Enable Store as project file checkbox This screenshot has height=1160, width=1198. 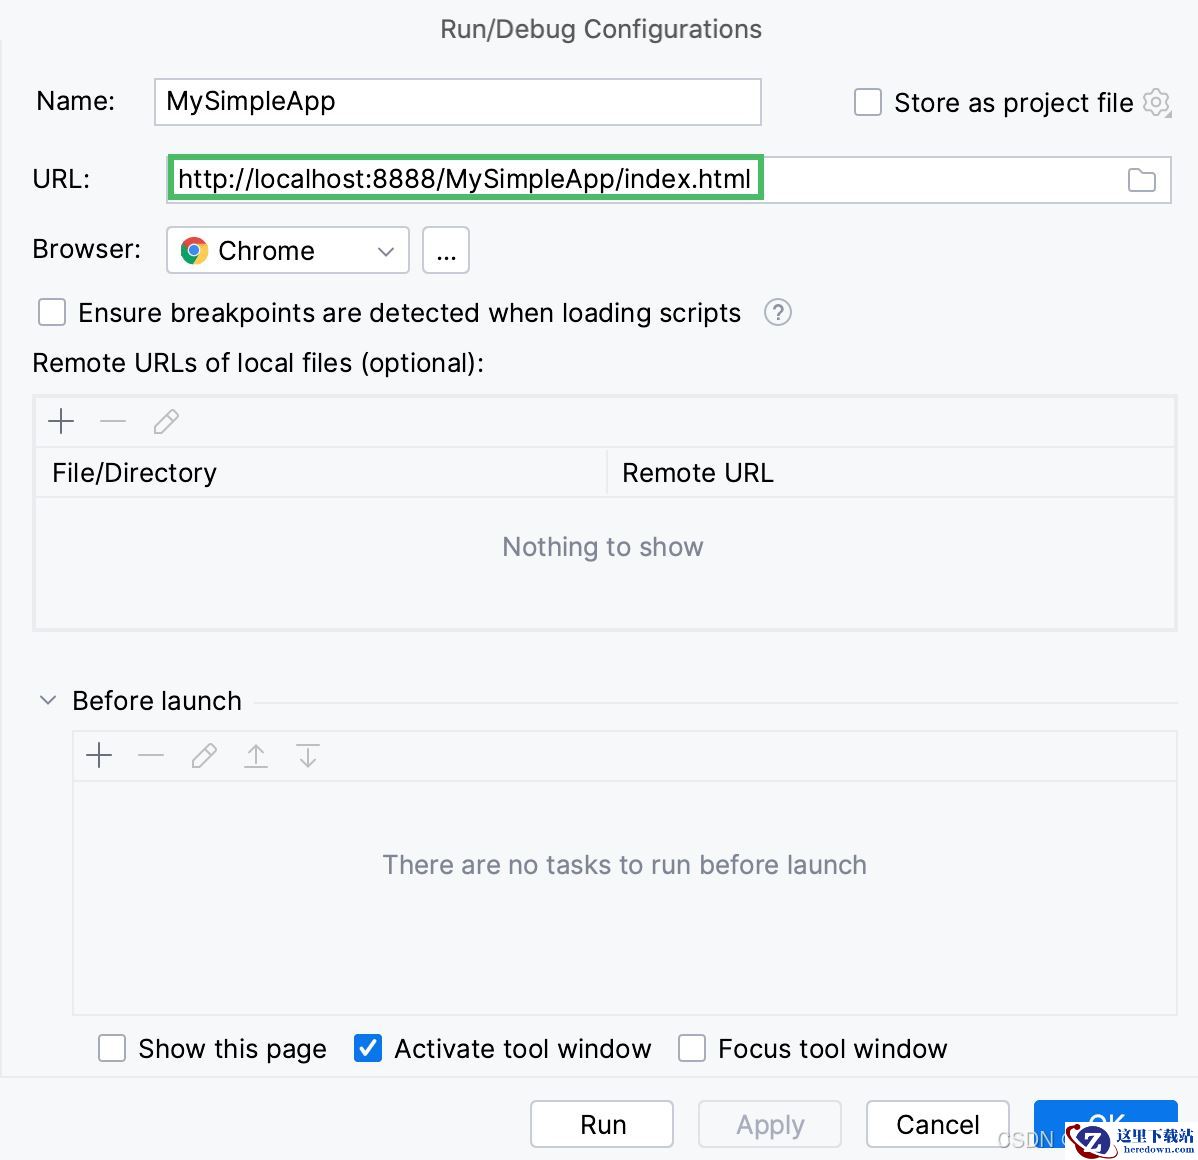point(868,102)
